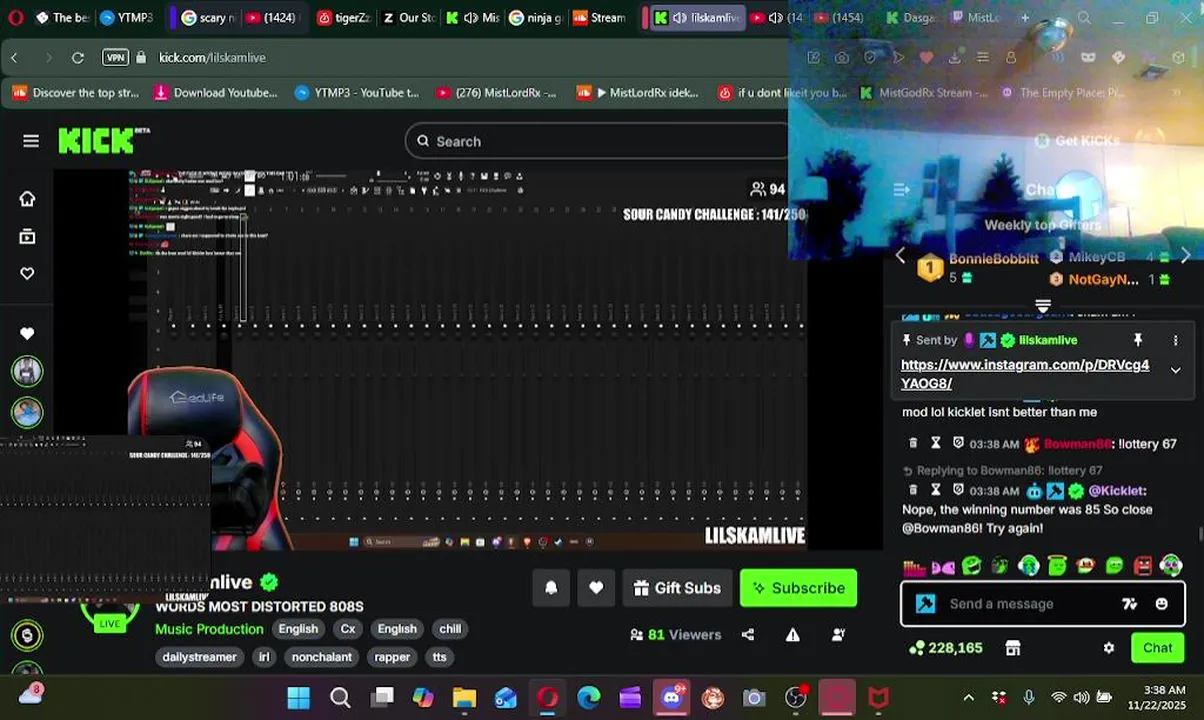Viewport: 1204px width, 720px height.
Task: Go to the Kick home sidebar icon
Action: click(27, 199)
